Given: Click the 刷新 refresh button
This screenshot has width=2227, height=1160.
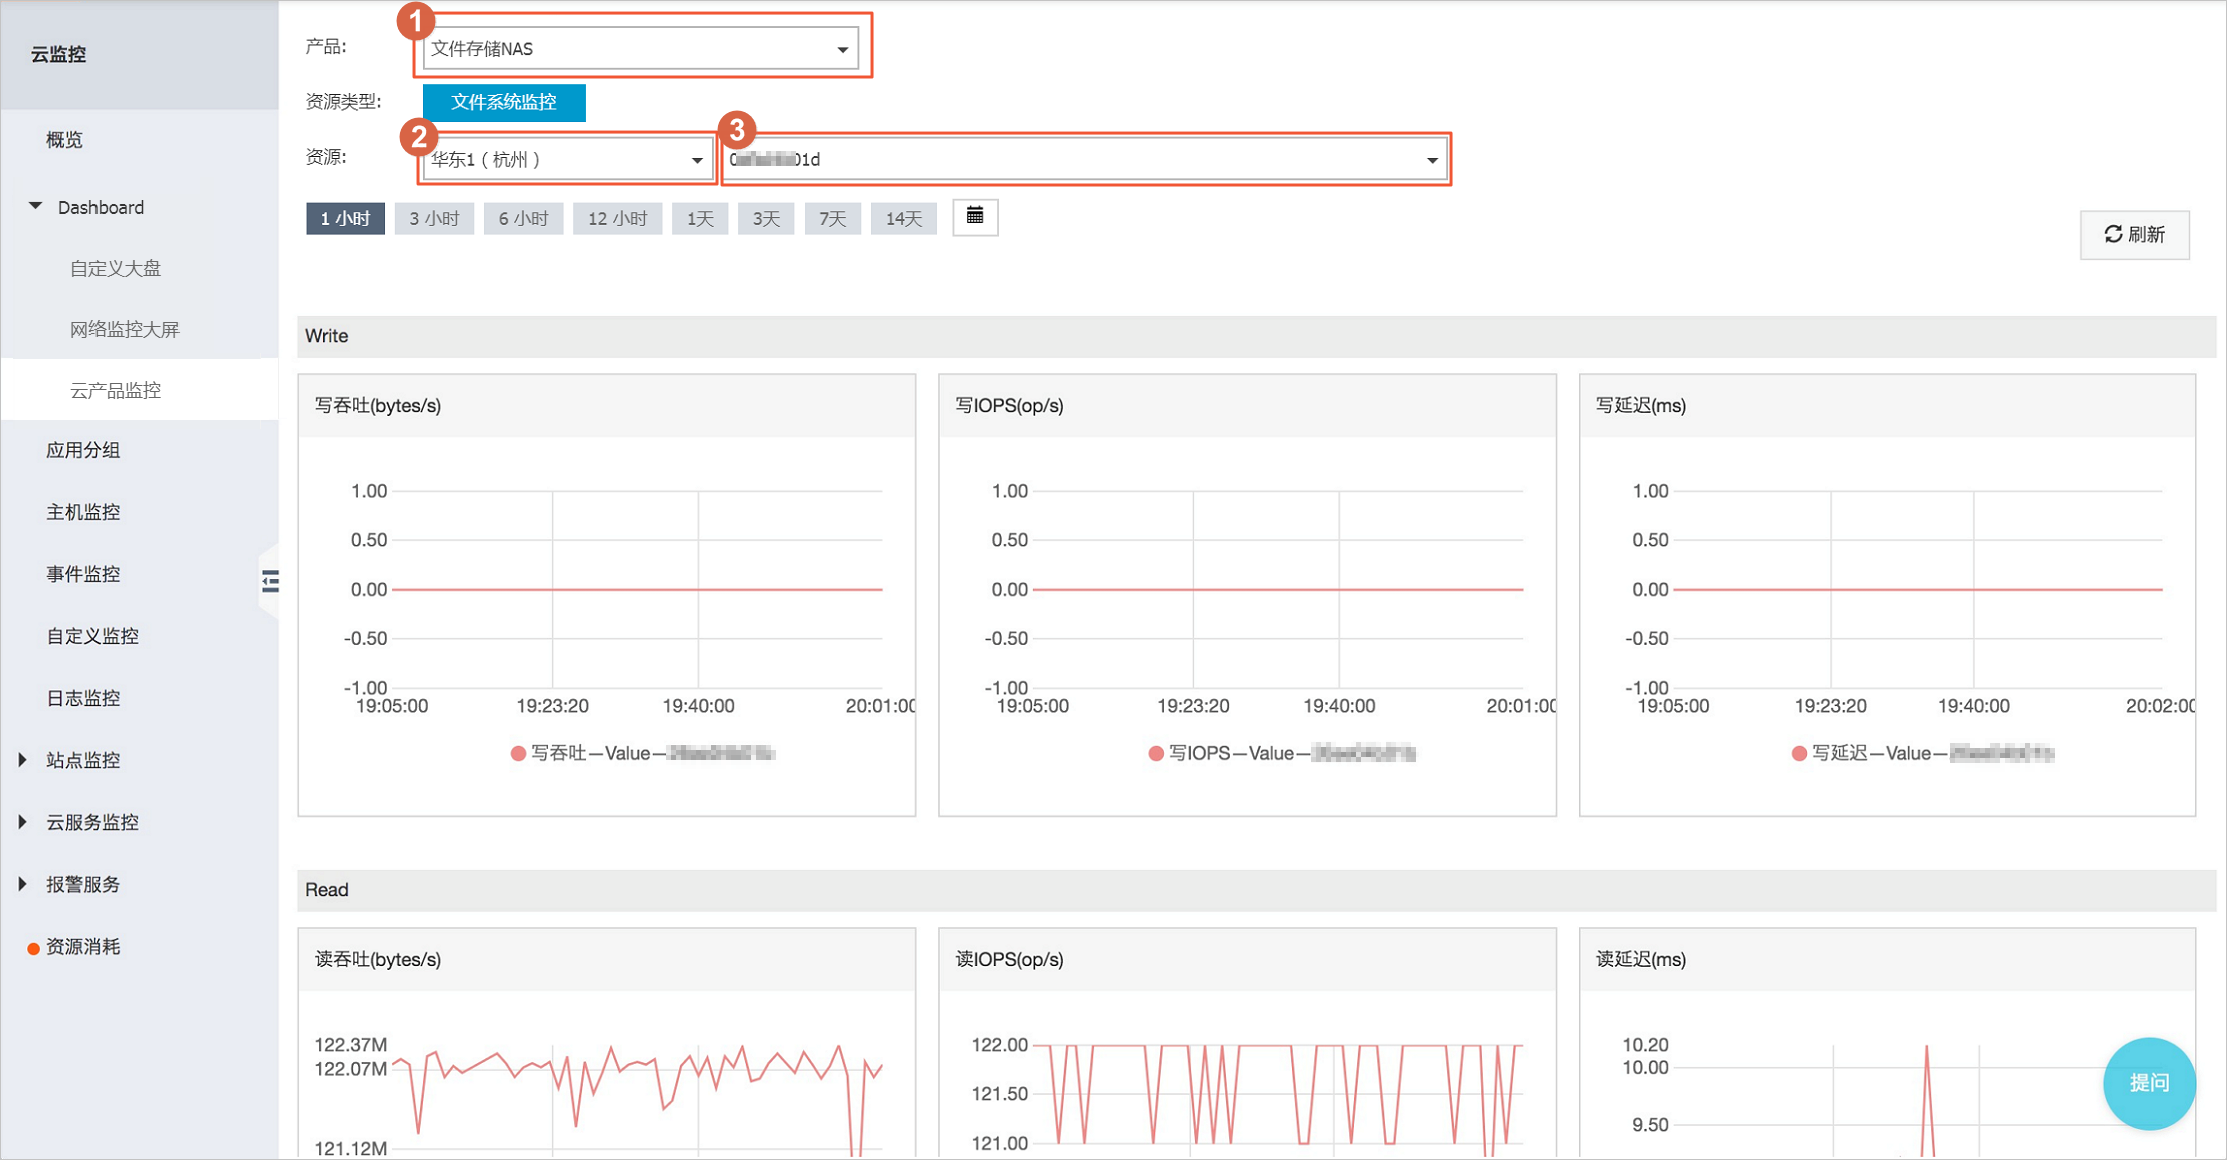Looking at the screenshot, I should tap(2134, 234).
